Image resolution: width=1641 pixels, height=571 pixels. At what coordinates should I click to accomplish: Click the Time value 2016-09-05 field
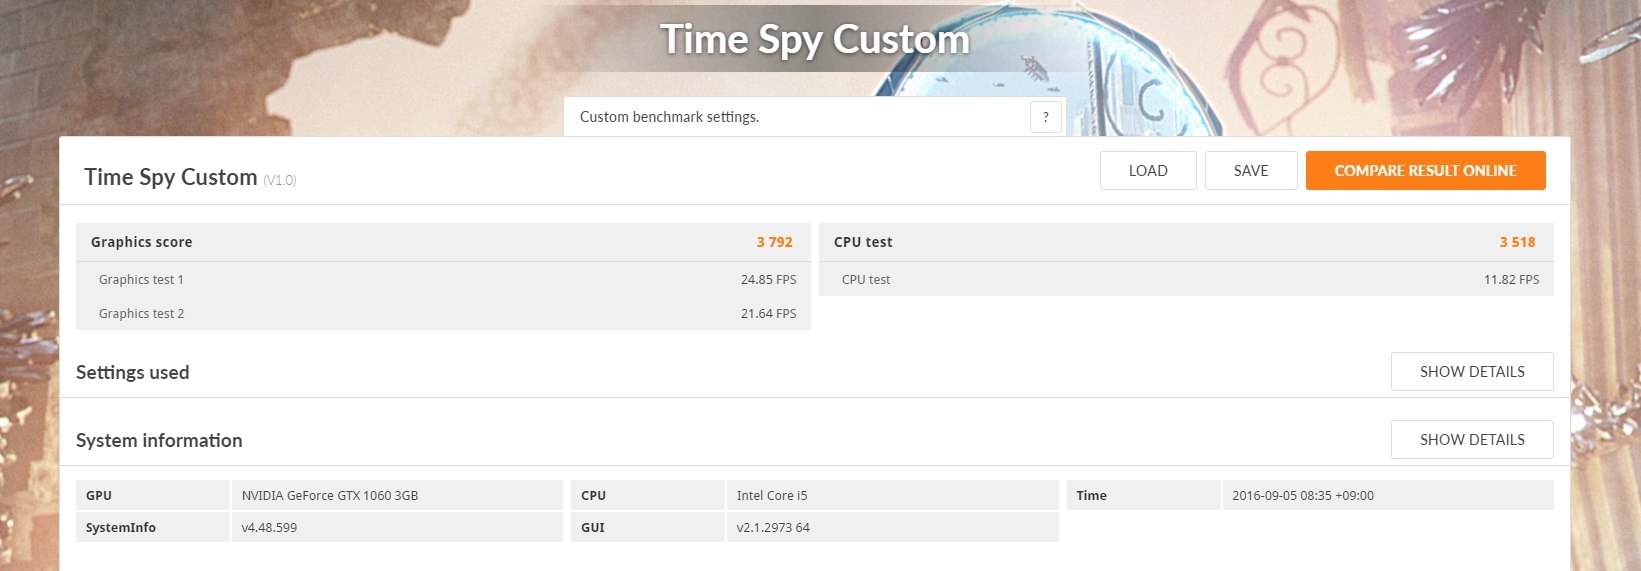[1388, 496]
